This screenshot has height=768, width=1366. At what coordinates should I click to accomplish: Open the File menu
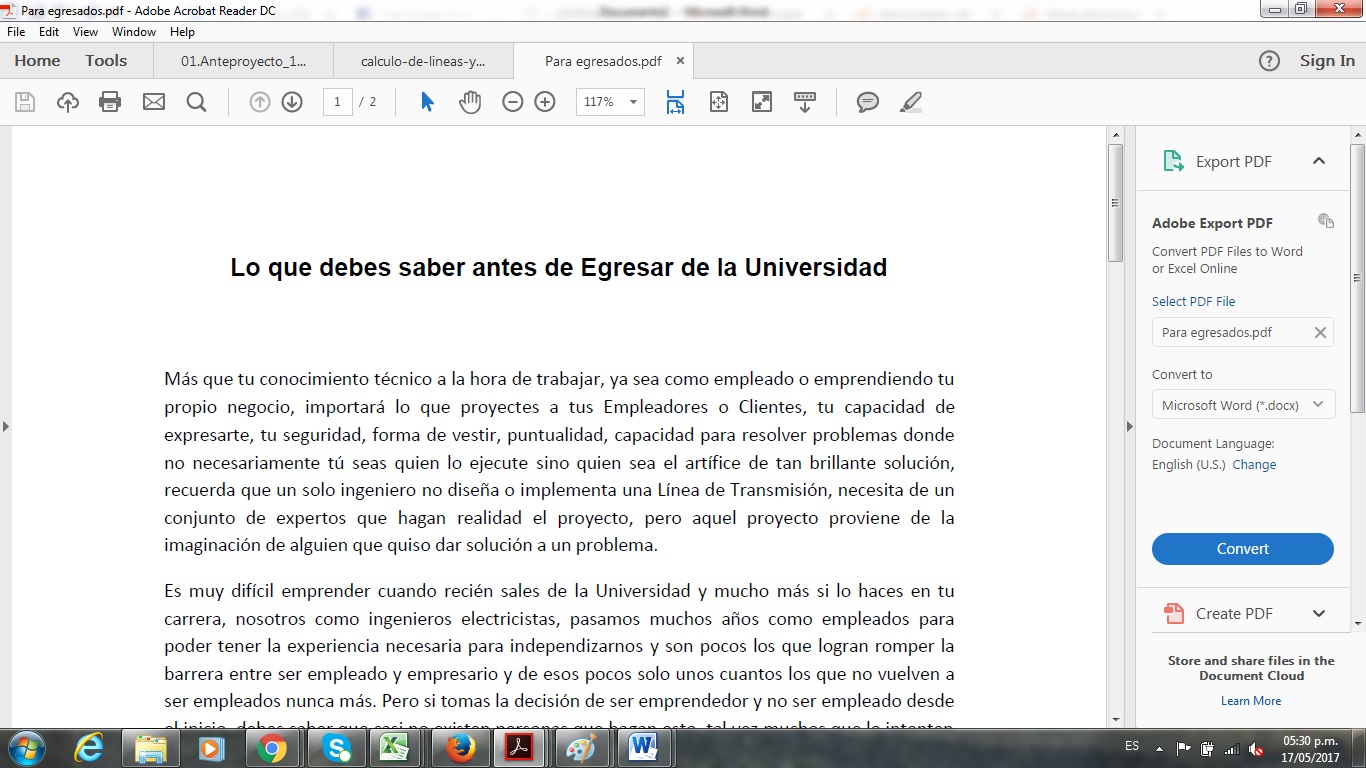coord(16,32)
